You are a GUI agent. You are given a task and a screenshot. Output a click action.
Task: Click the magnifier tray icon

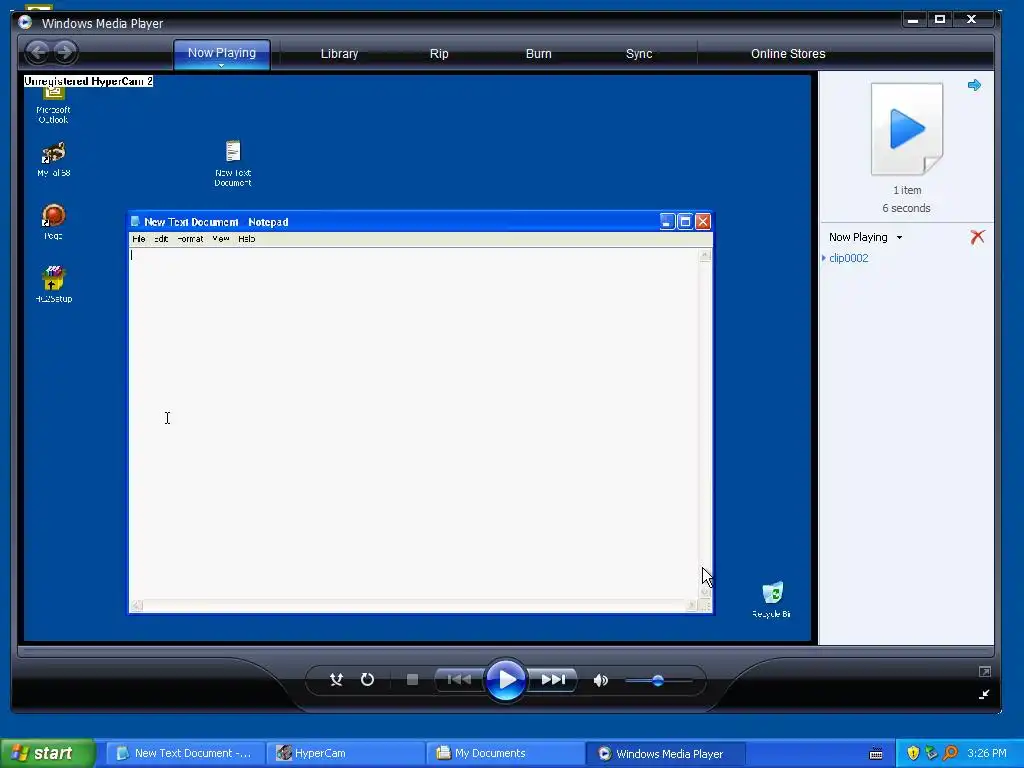coord(950,753)
